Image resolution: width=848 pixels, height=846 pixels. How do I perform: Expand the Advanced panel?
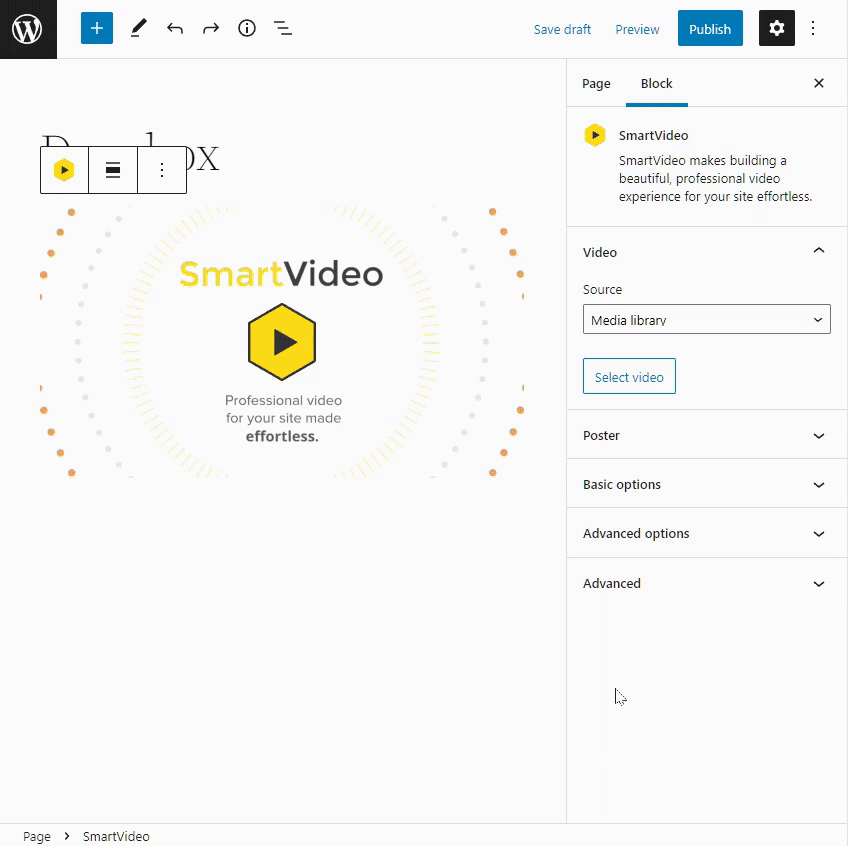pyautogui.click(x=706, y=583)
